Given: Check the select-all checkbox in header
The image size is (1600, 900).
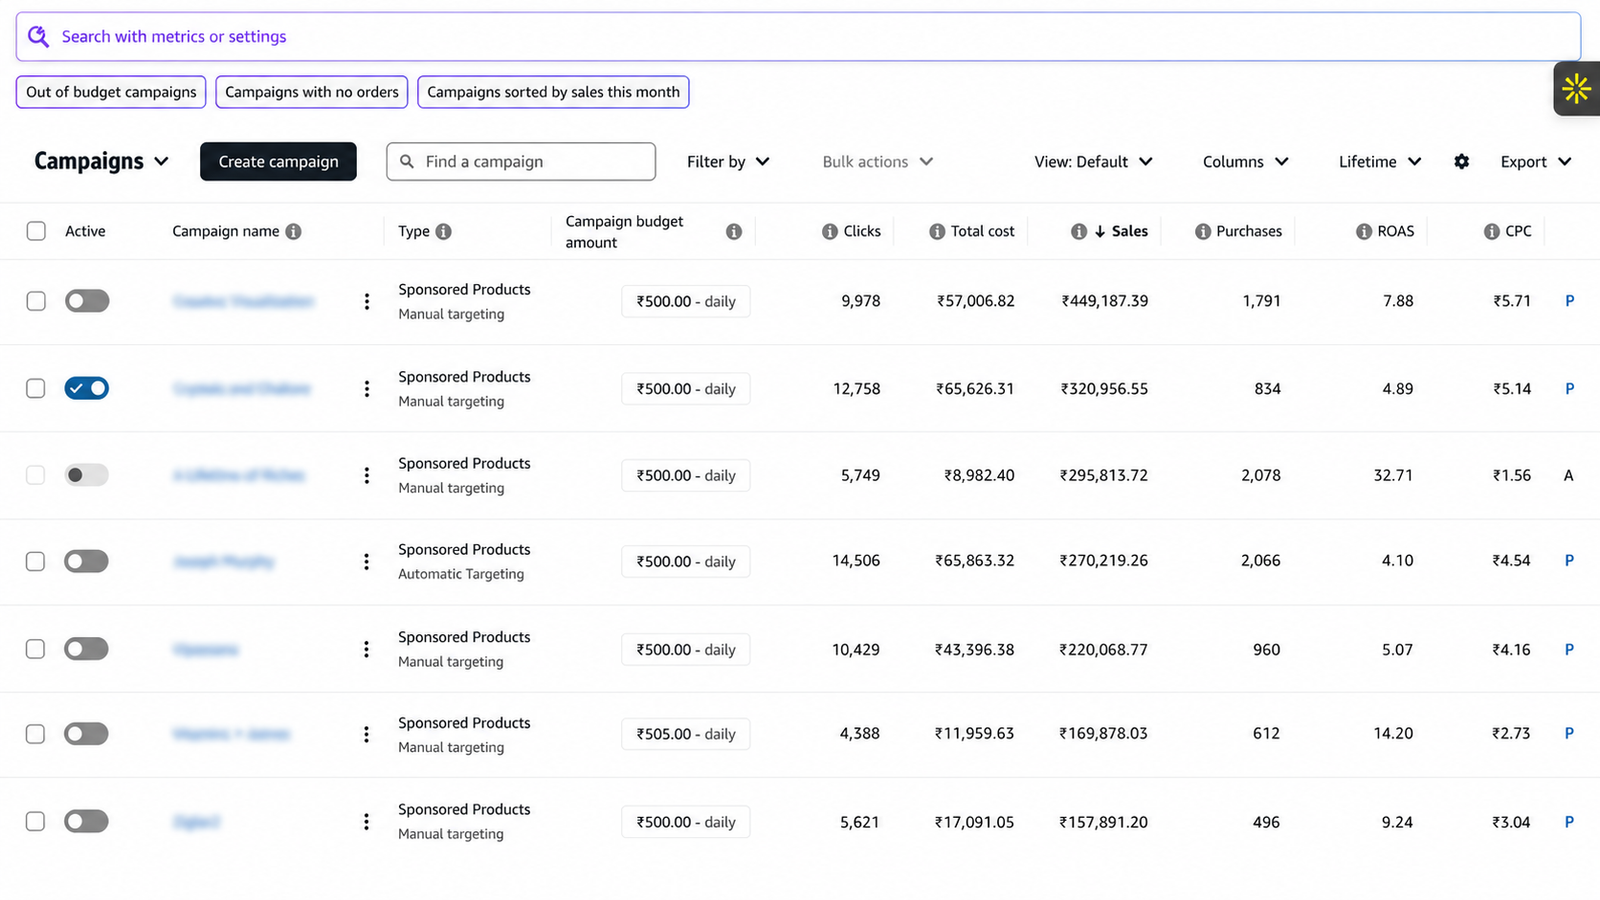Looking at the screenshot, I should coord(36,231).
